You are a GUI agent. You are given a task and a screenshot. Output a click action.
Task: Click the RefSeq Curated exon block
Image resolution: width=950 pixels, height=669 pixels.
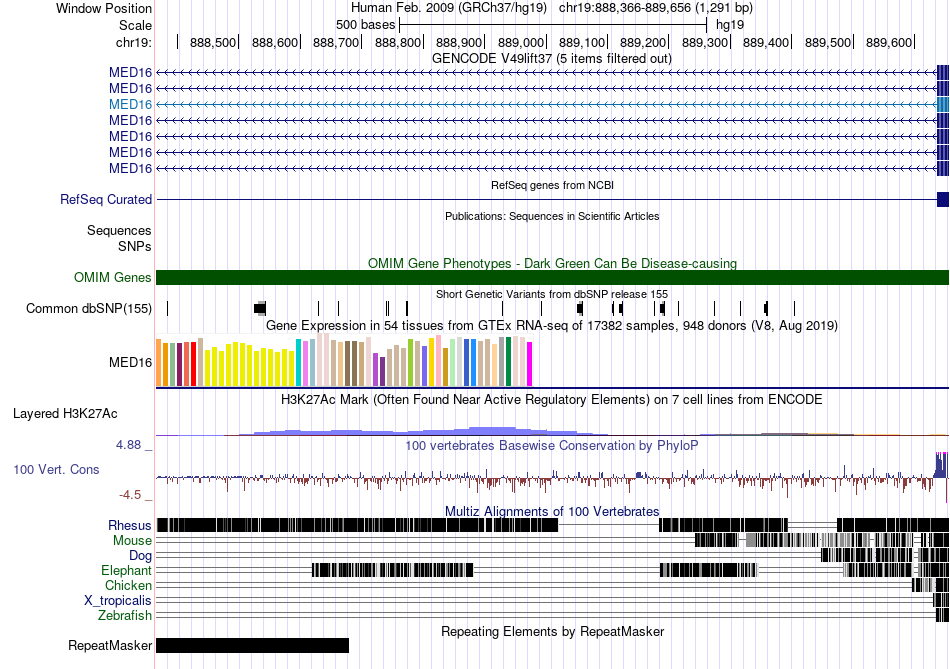[943, 199]
